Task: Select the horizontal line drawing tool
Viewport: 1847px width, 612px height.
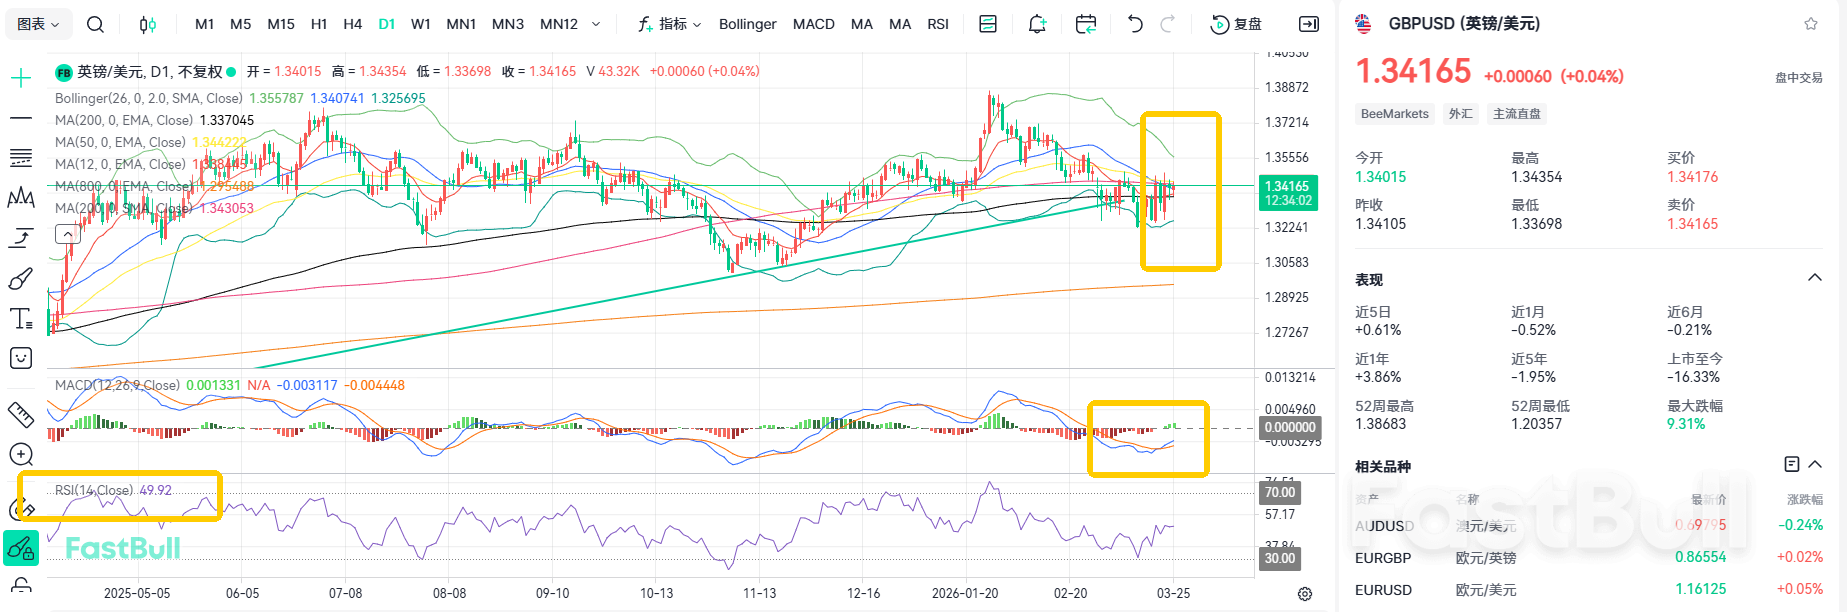Action: pyautogui.click(x=21, y=118)
